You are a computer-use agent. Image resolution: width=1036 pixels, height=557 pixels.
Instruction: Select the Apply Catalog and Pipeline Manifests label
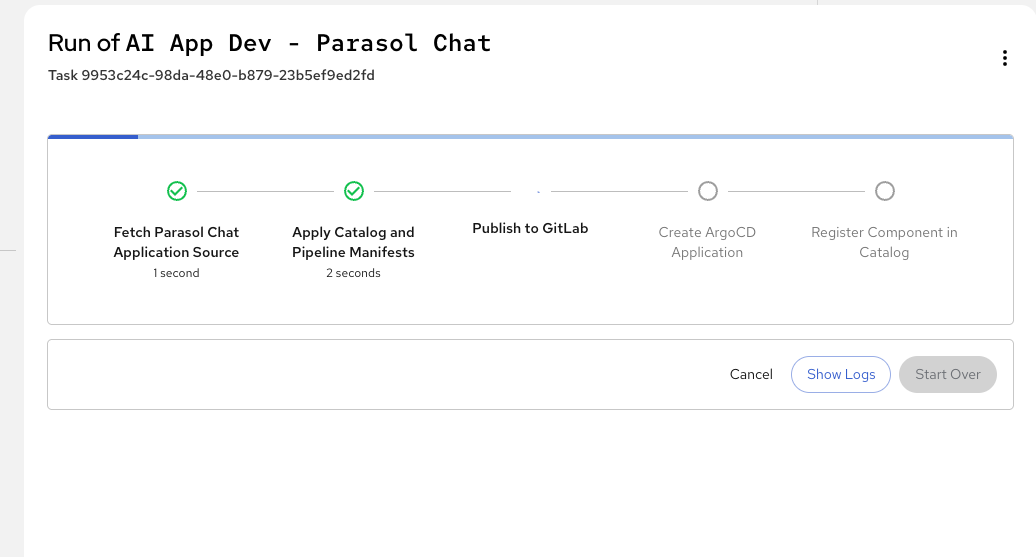pos(353,242)
